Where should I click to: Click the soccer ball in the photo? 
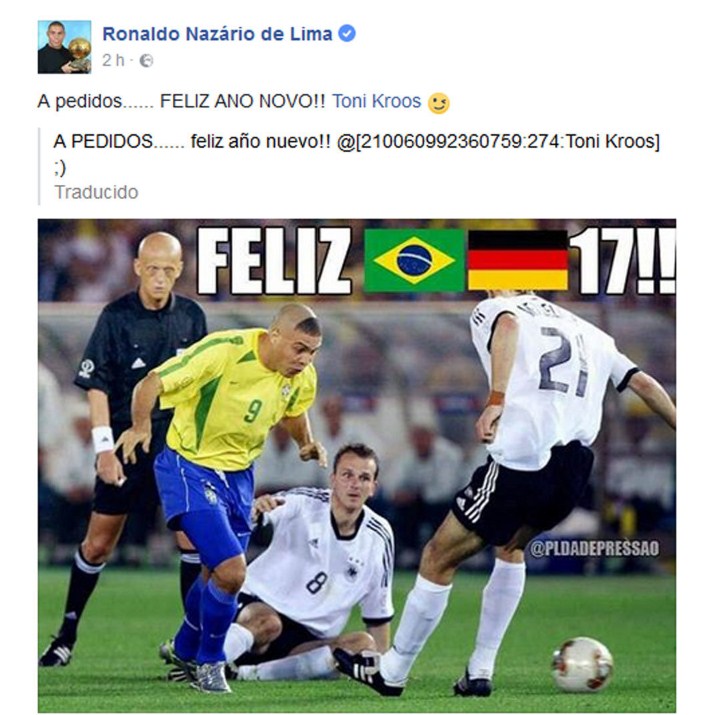point(582,664)
